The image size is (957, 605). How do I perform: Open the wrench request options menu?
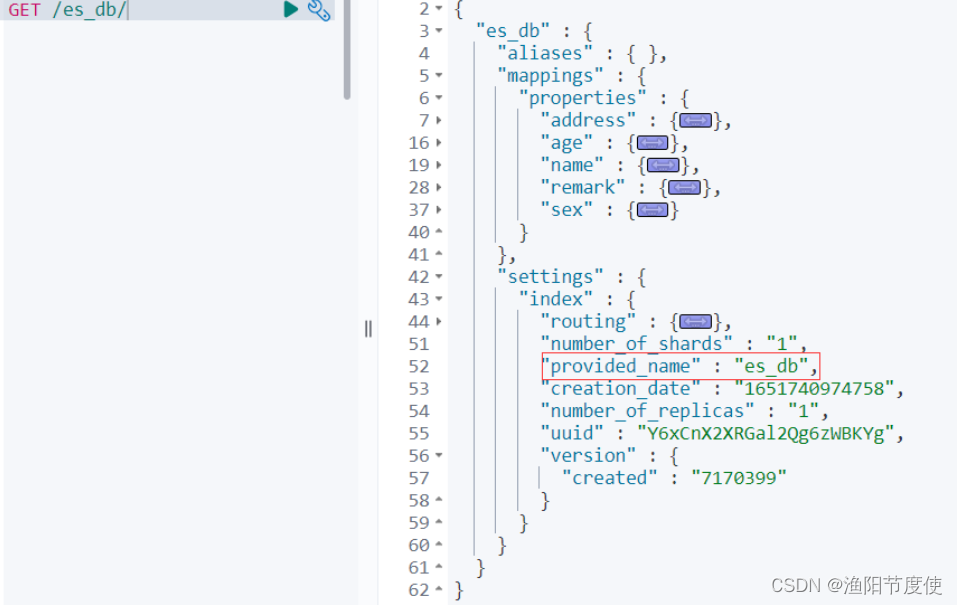click(x=319, y=10)
